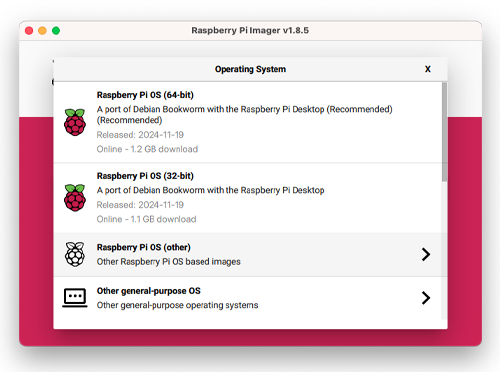
Task: Click the red close window button
Action: point(29,31)
